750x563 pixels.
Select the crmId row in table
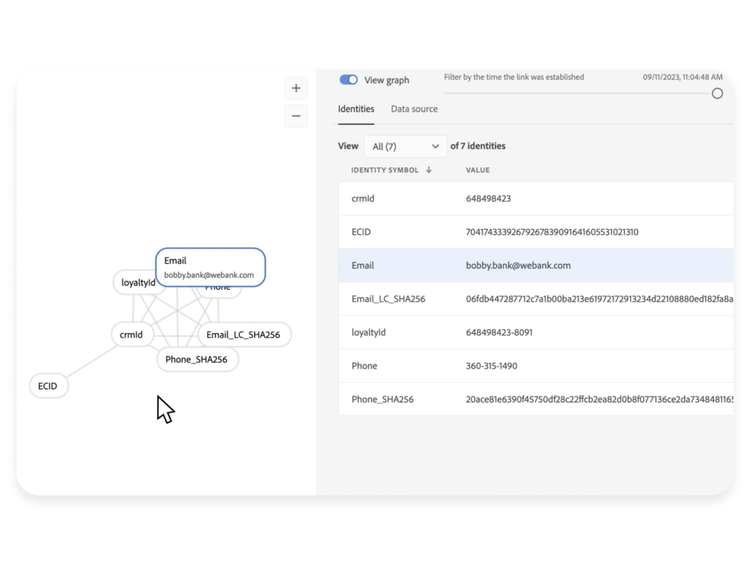pos(535,199)
